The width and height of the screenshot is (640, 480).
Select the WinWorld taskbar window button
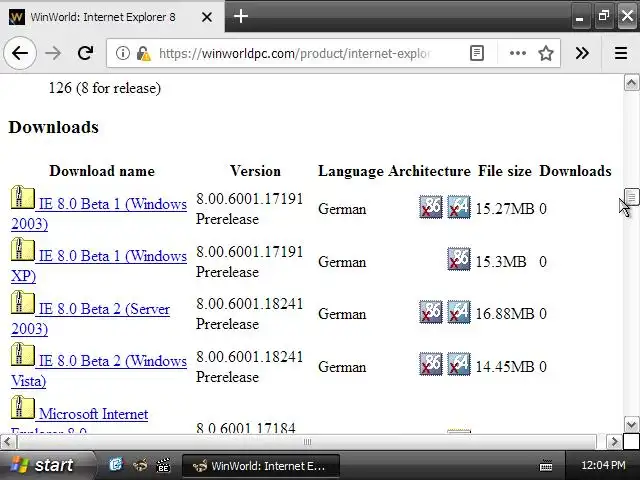click(260, 466)
